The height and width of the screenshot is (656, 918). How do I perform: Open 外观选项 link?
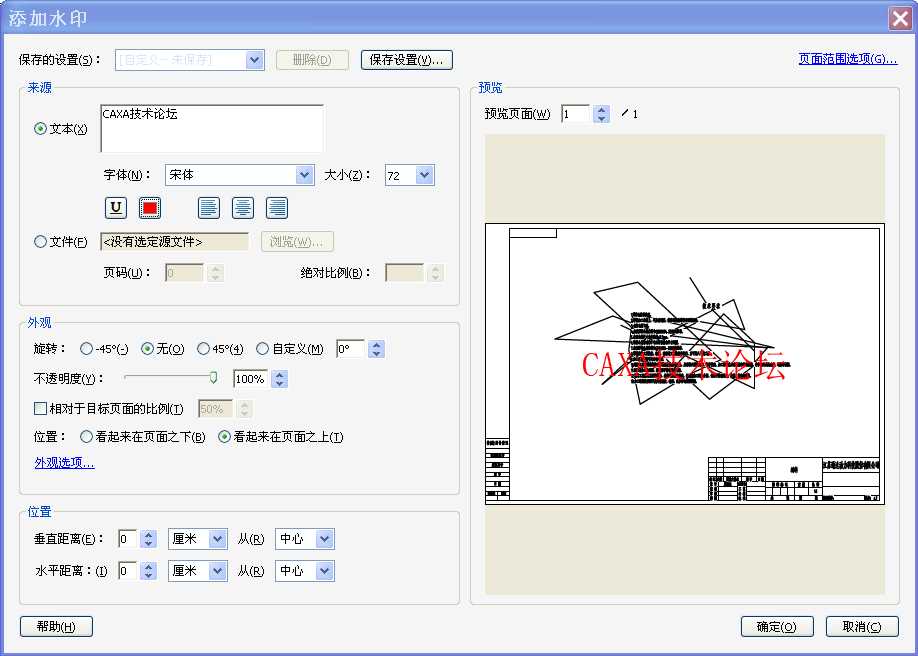(64, 463)
